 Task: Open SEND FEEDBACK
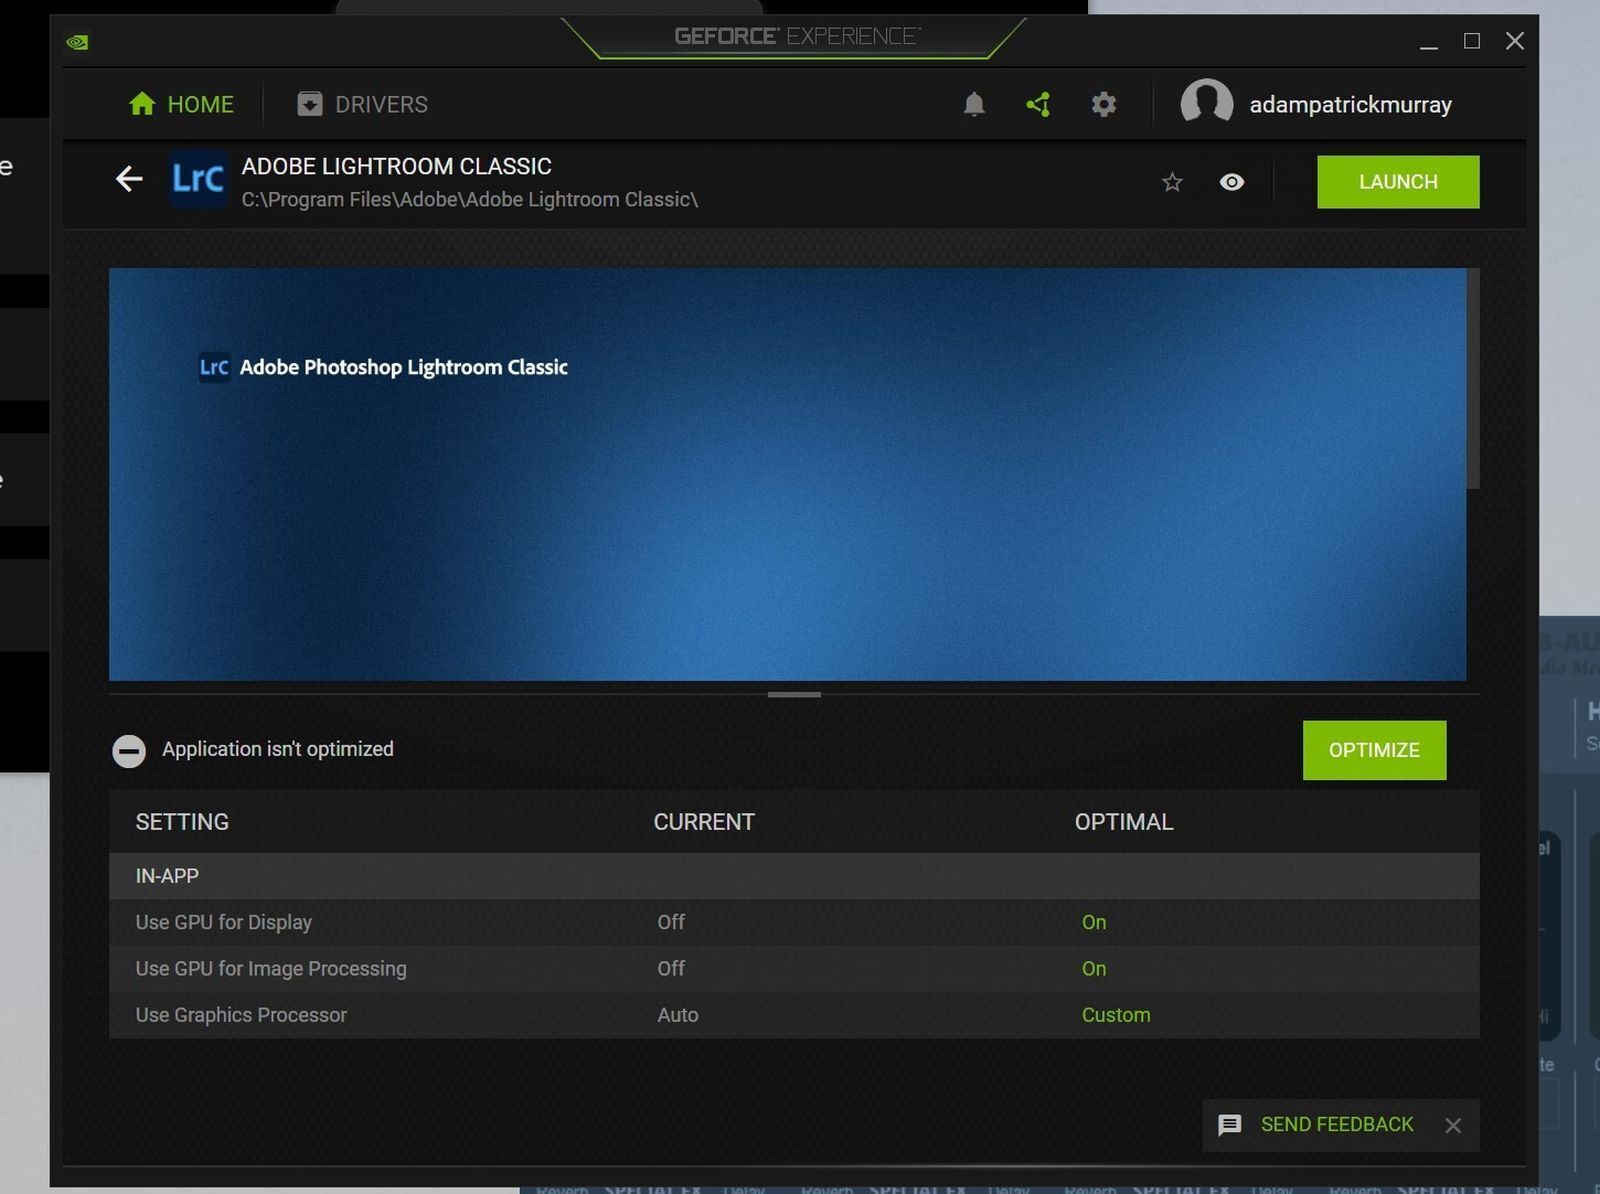click(x=1337, y=1125)
